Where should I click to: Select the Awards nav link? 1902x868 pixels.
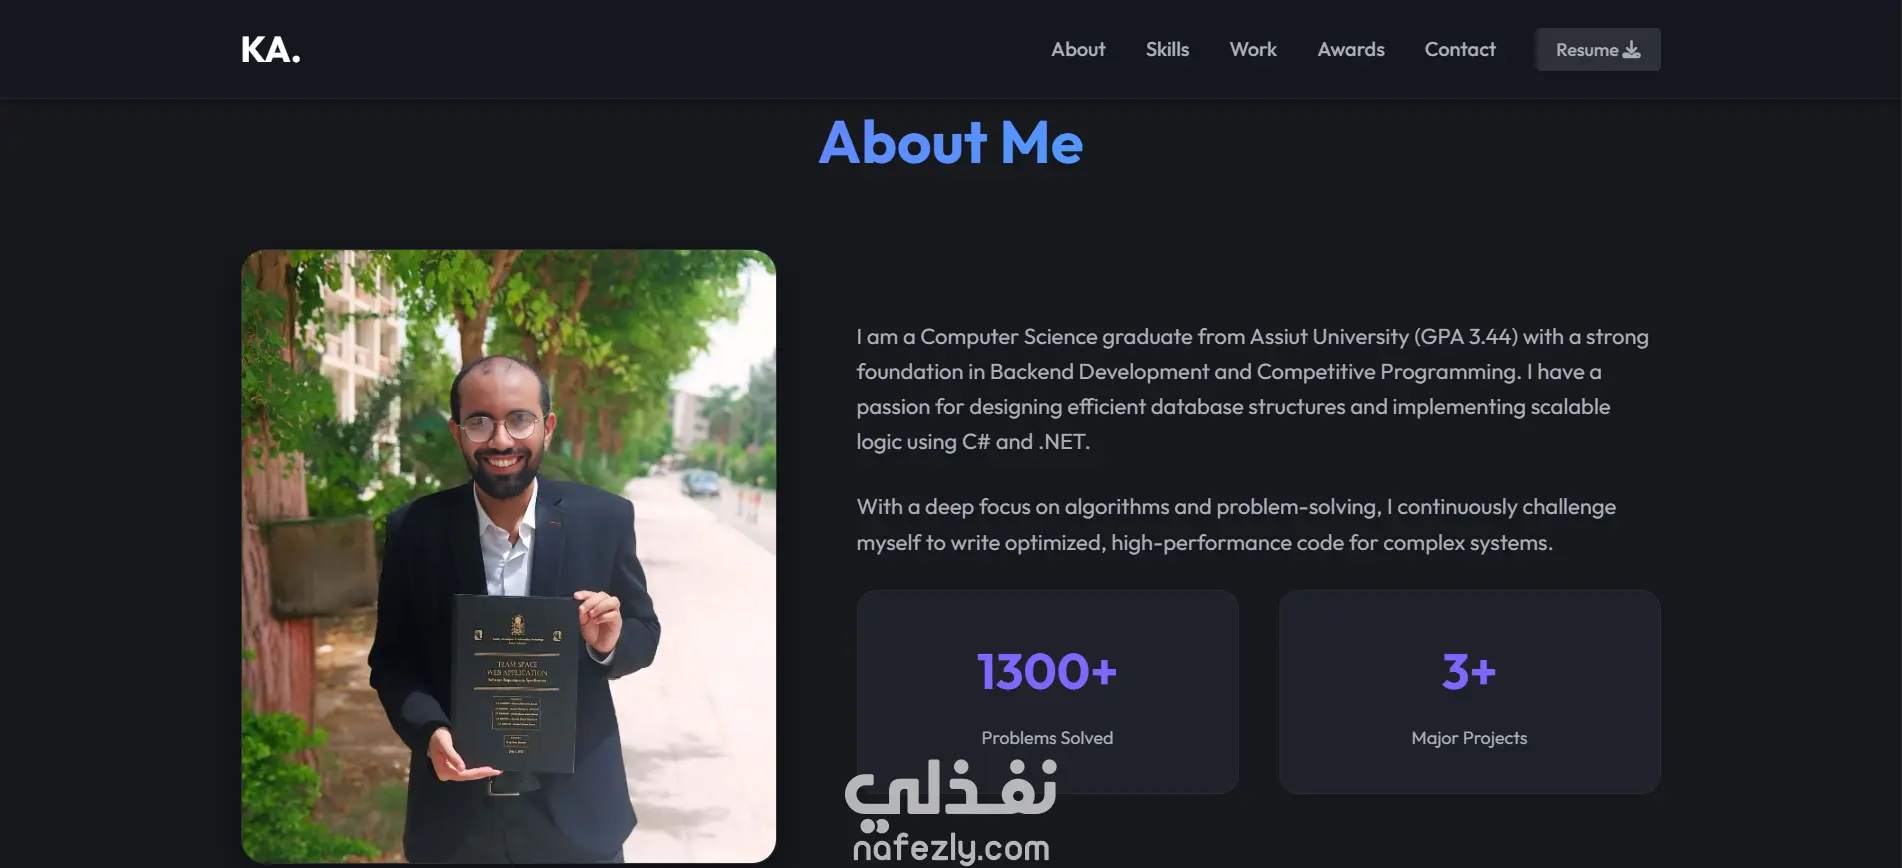tap(1351, 49)
